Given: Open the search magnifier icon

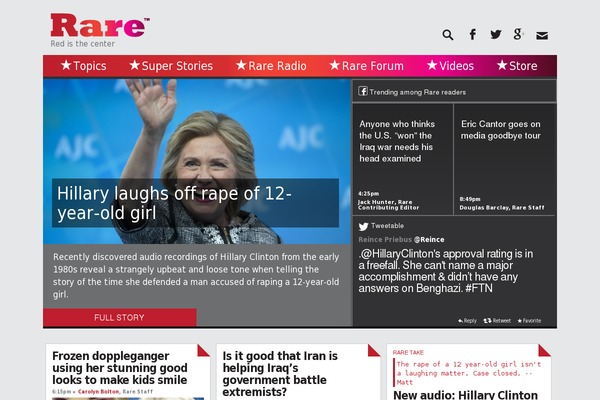Looking at the screenshot, I should click(x=448, y=35).
